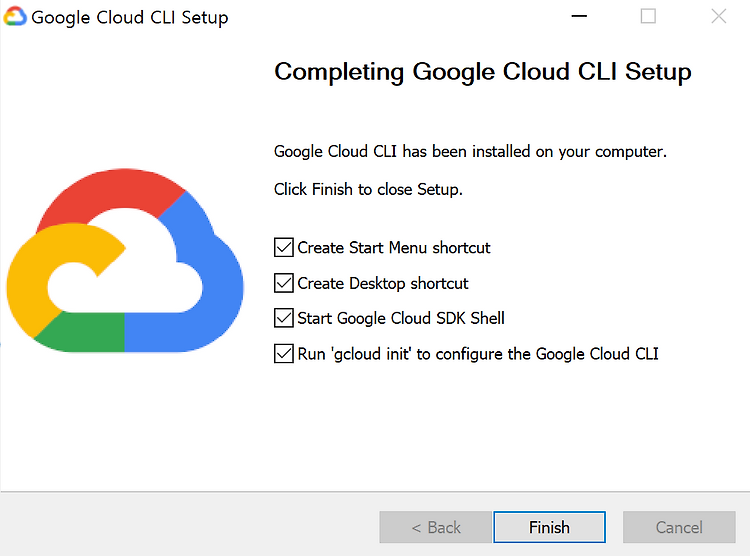
Task: Click the 'has been installed on your computer' text
Action: point(534,152)
